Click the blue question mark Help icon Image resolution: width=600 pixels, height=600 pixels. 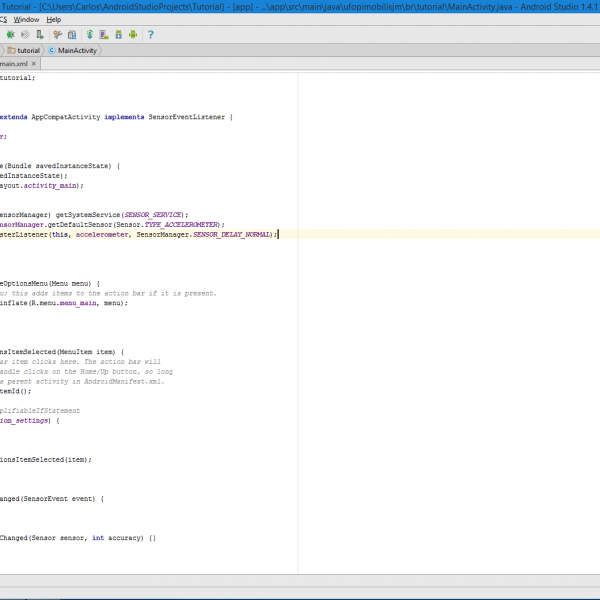pos(150,35)
